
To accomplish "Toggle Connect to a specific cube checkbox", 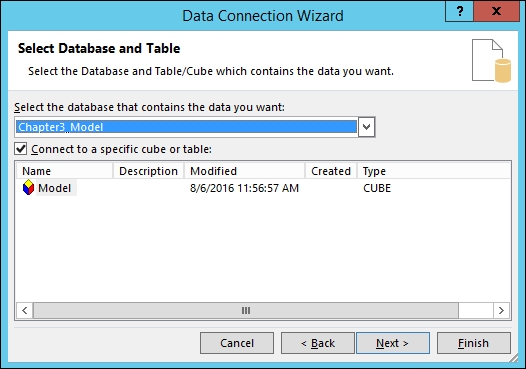I will pyautogui.click(x=21, y=149).
